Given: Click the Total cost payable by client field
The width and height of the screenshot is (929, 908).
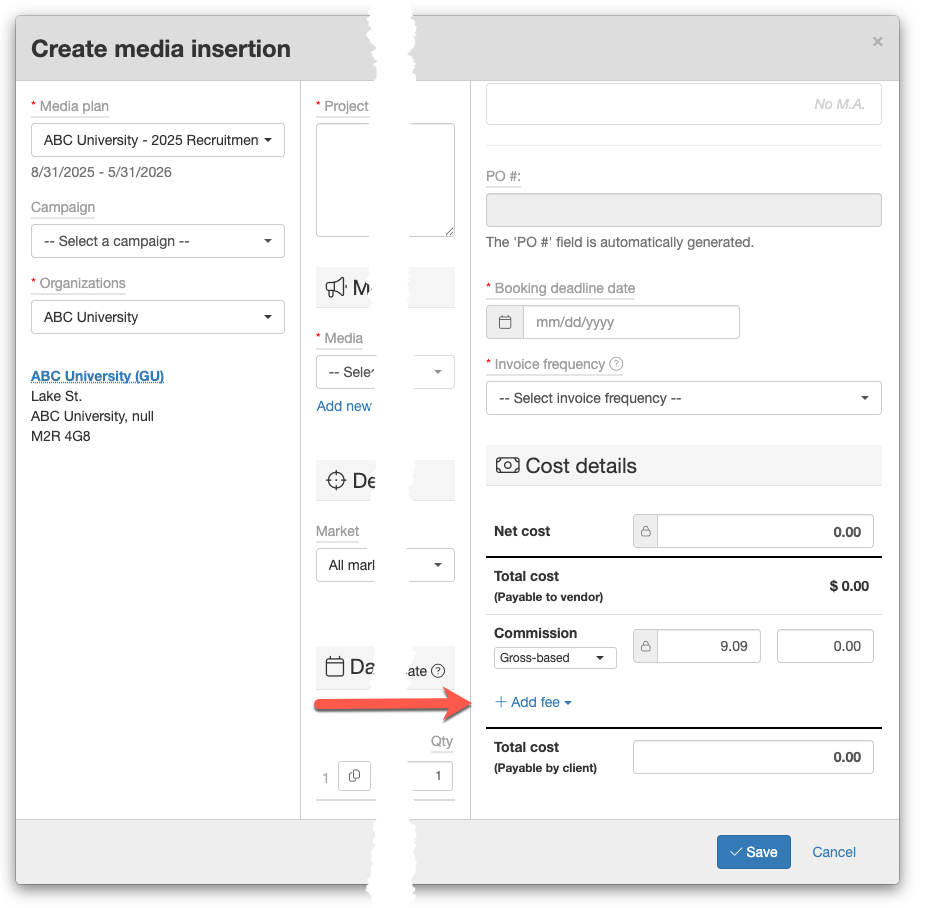Looking at the screenshot, I should click(752, 757).
